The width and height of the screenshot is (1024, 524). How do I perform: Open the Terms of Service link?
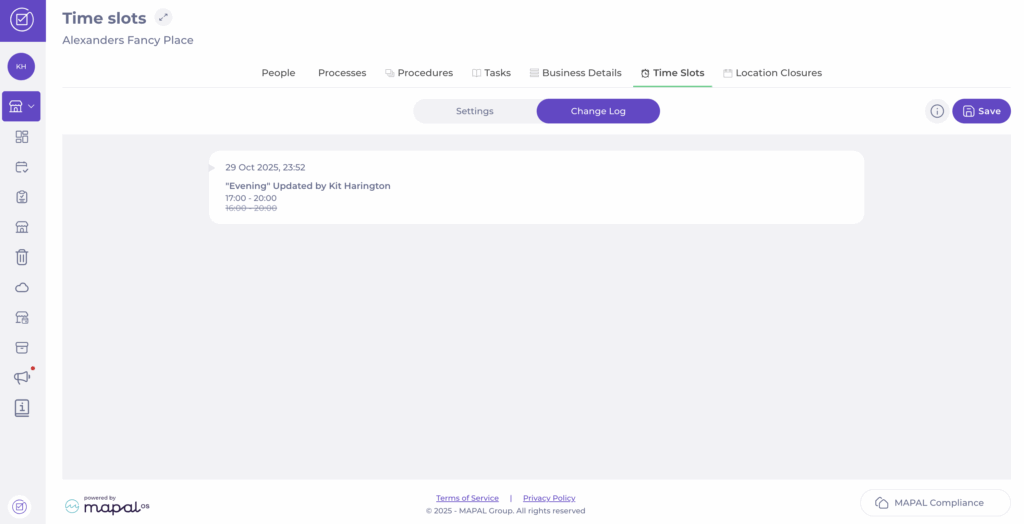coord(467,498)
